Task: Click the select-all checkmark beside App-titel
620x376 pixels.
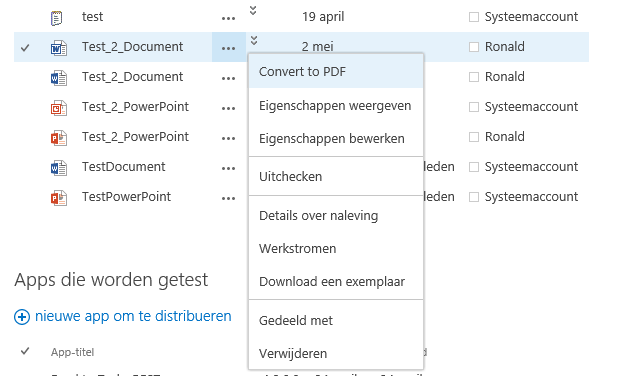Action: click(25, 351)
